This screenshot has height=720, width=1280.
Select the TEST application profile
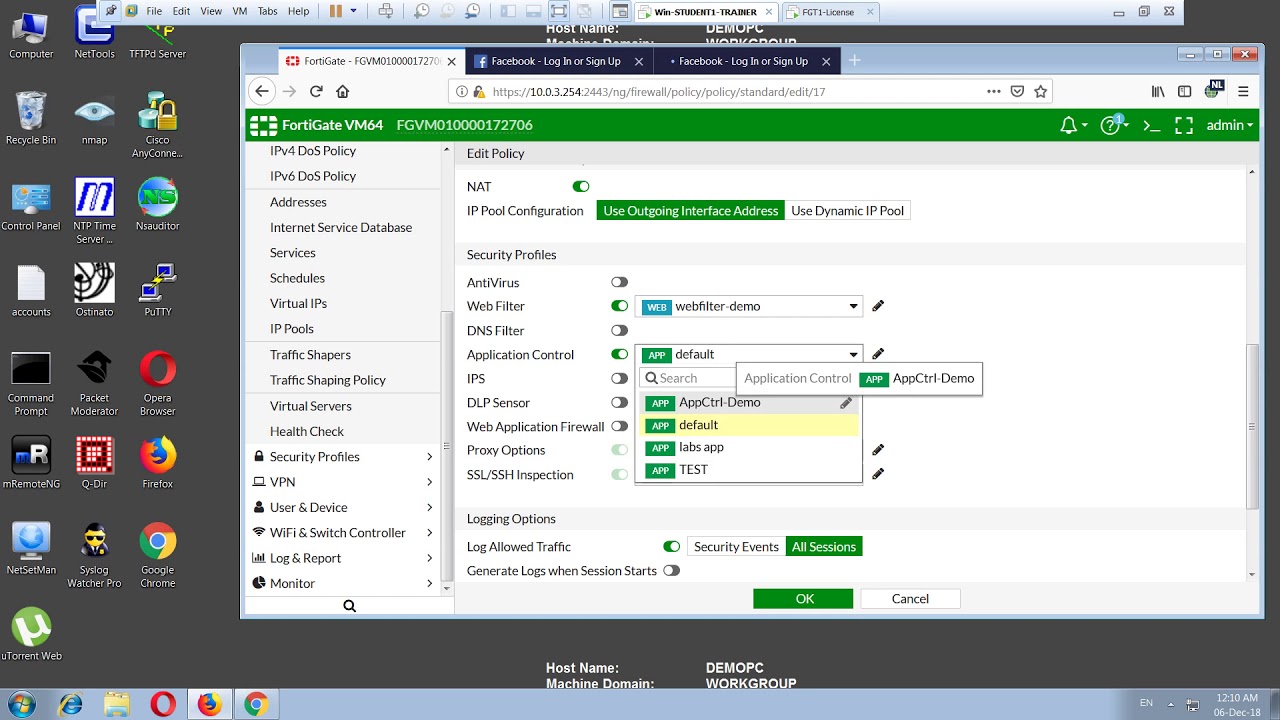tap(748, 470)
